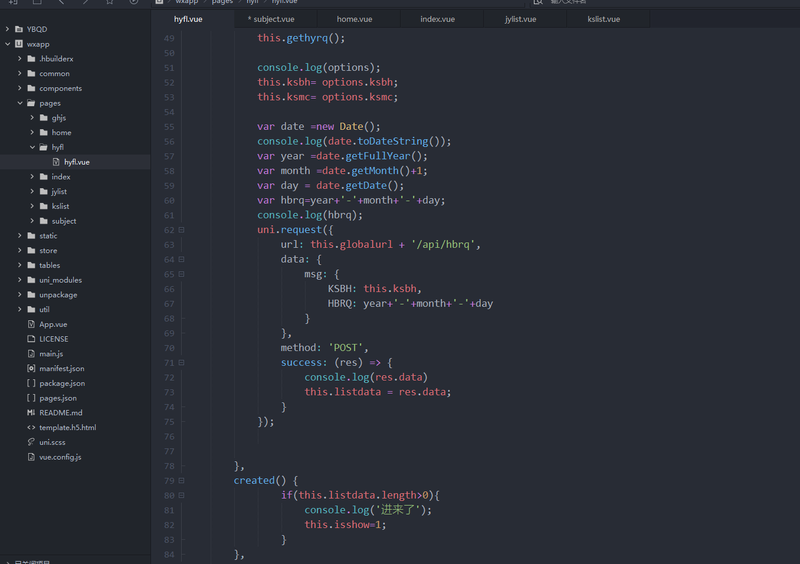Click '/api/hbrq' string in code
Image resolution: width=800 pixels, height=564 pixels.
coord(443,244)
